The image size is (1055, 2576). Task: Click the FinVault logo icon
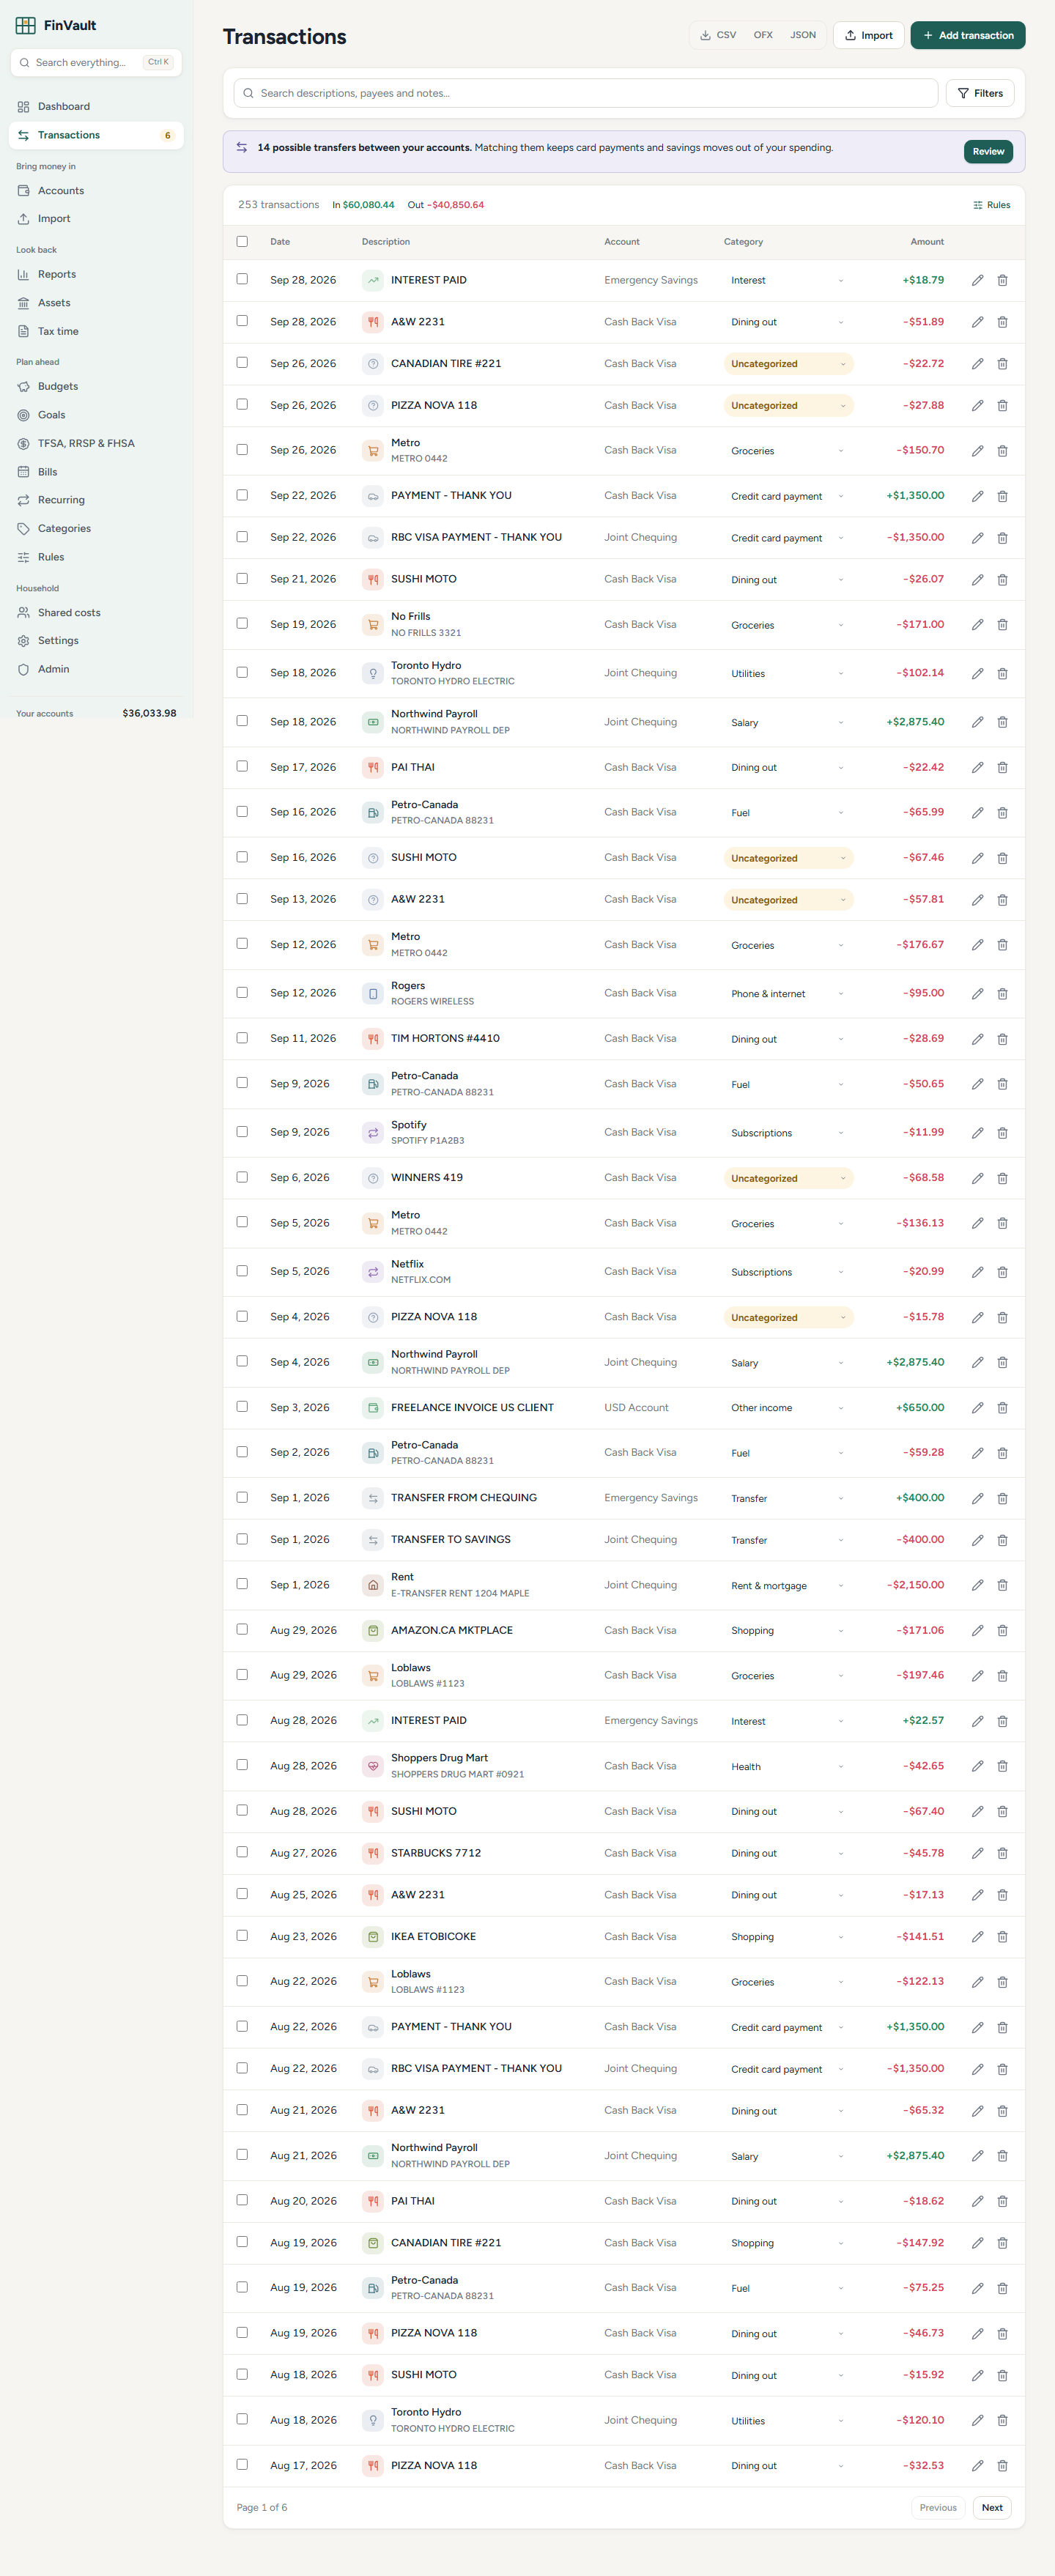click(25, 25)
